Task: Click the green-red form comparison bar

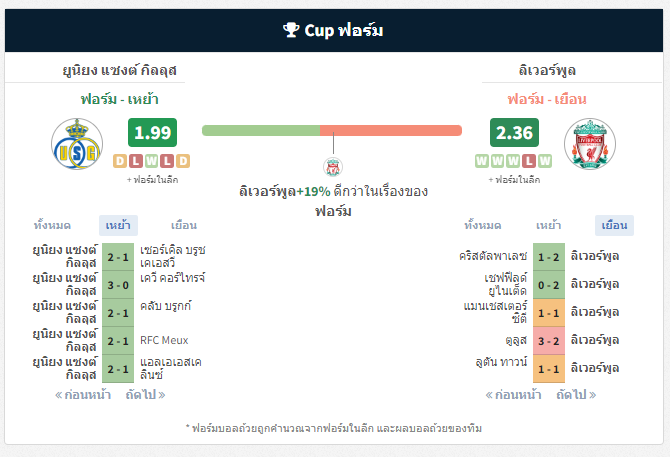Action: coord(332,130)
